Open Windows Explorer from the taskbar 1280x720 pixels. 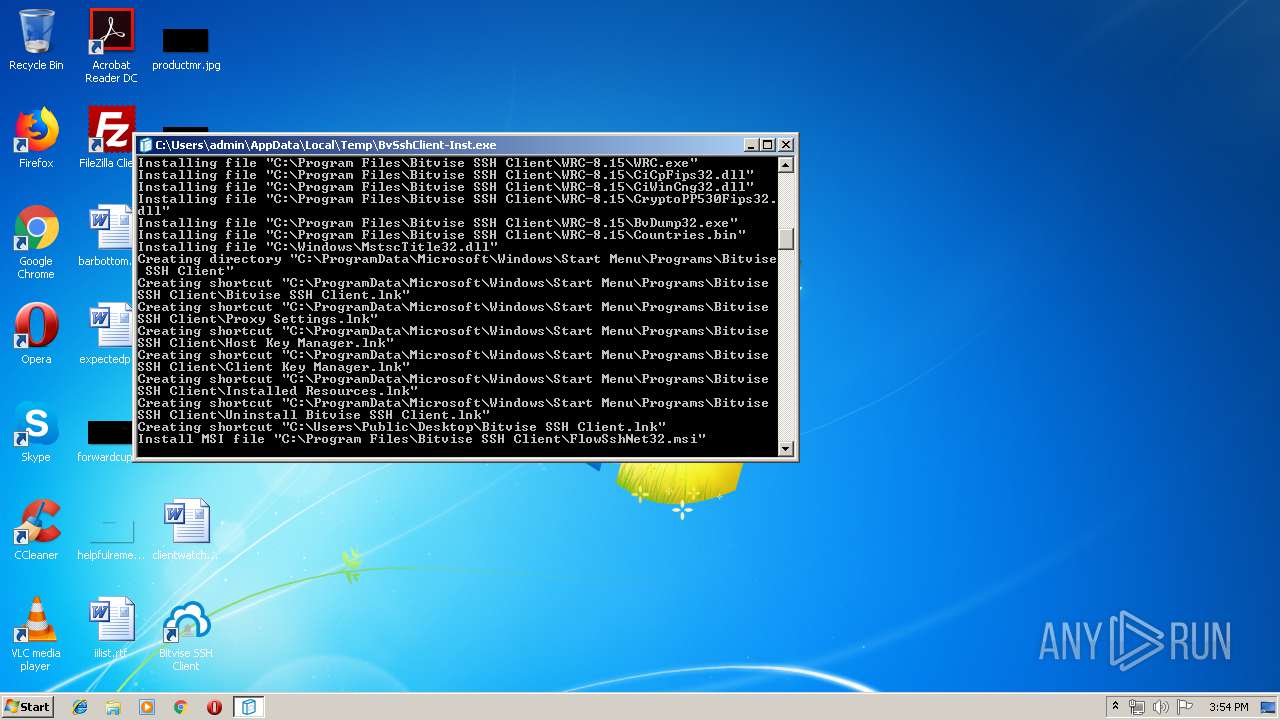pos(113,707)
